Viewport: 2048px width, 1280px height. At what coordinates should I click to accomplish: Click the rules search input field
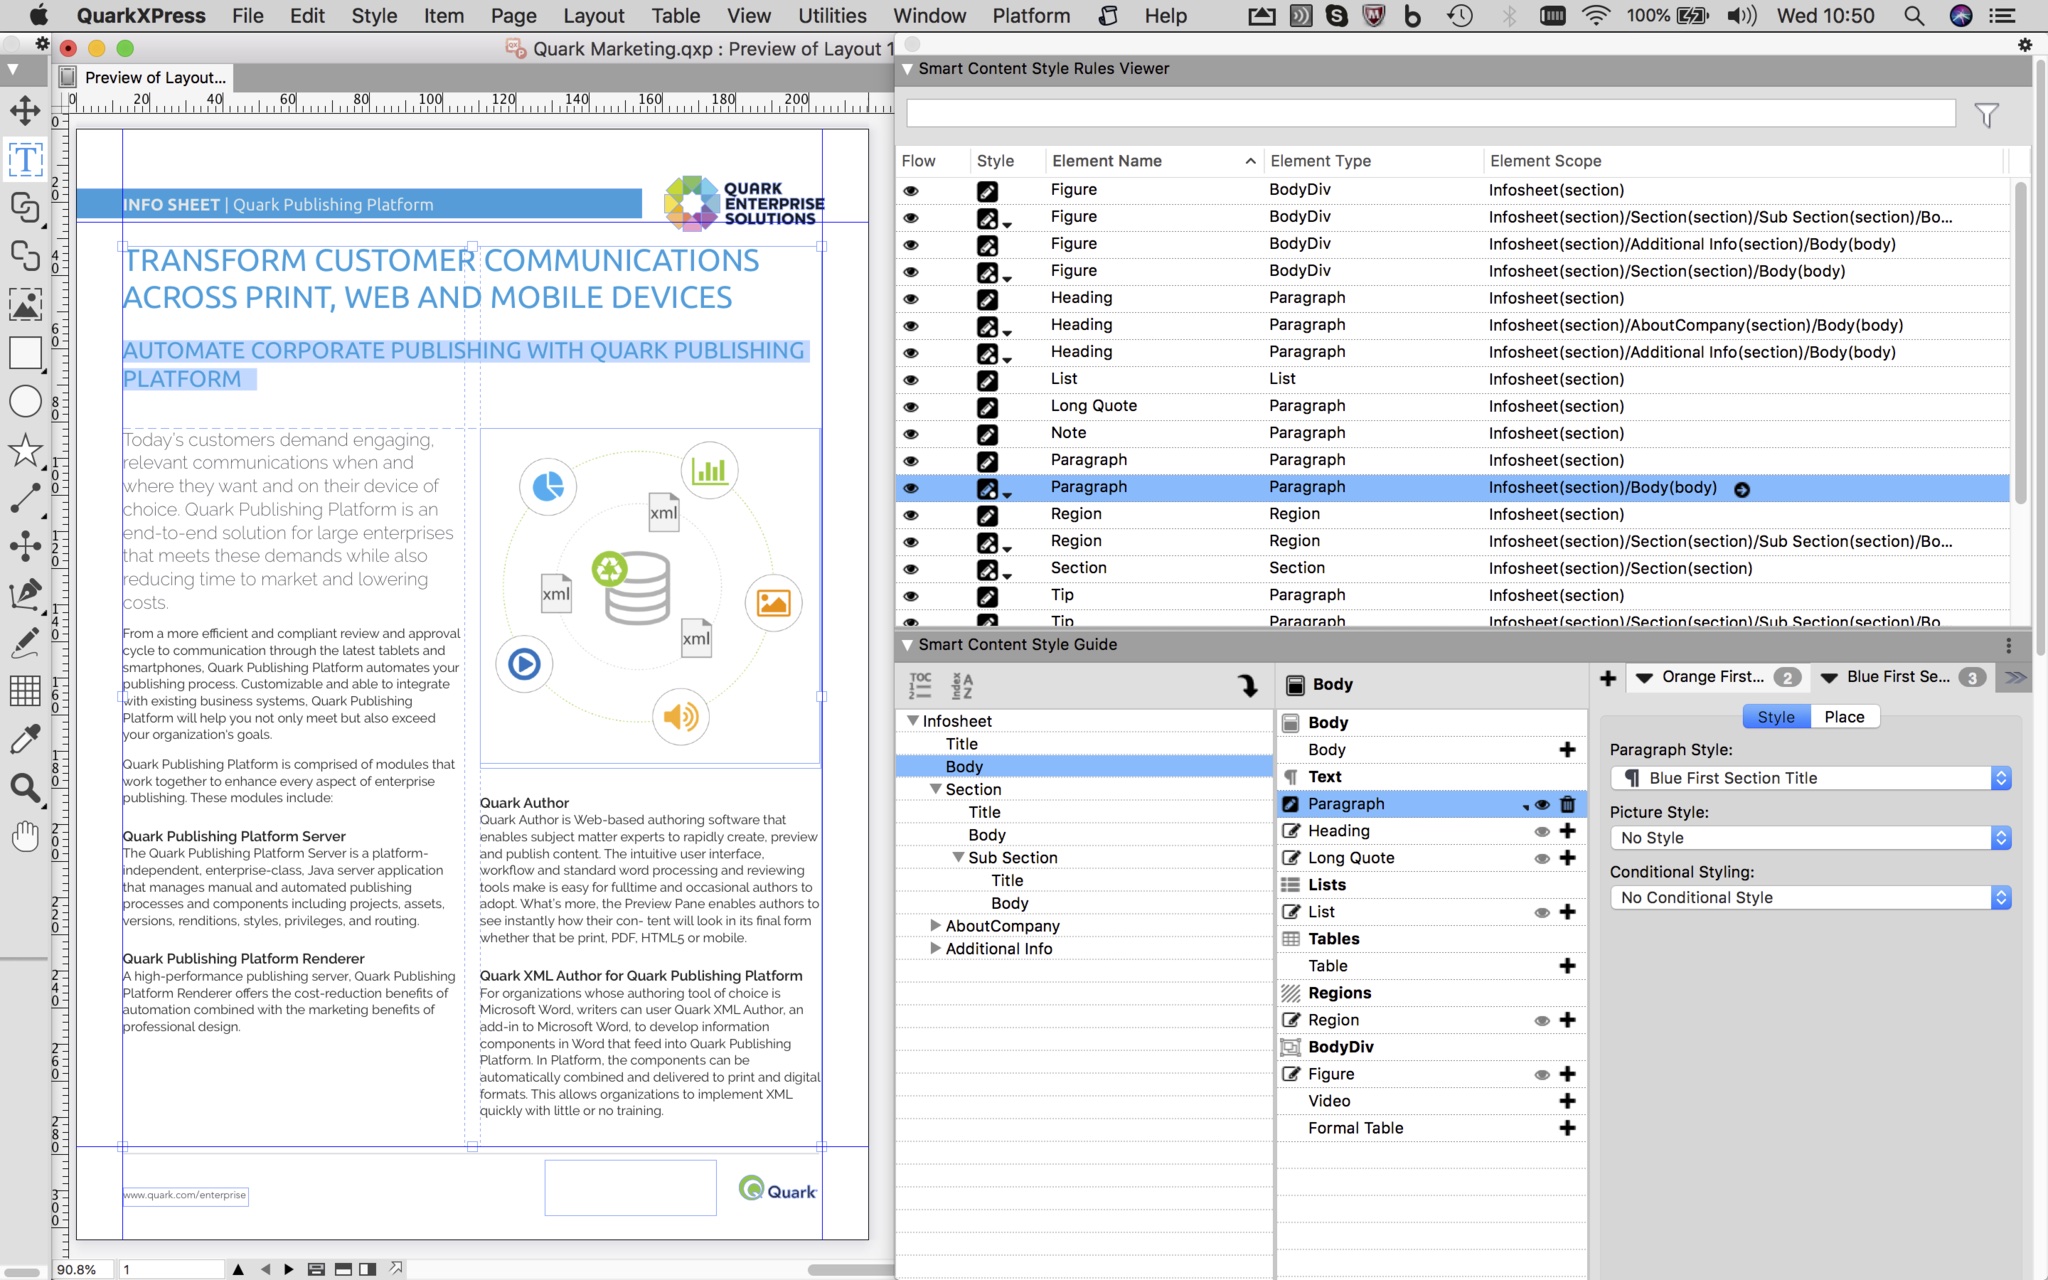point(1430,114)
